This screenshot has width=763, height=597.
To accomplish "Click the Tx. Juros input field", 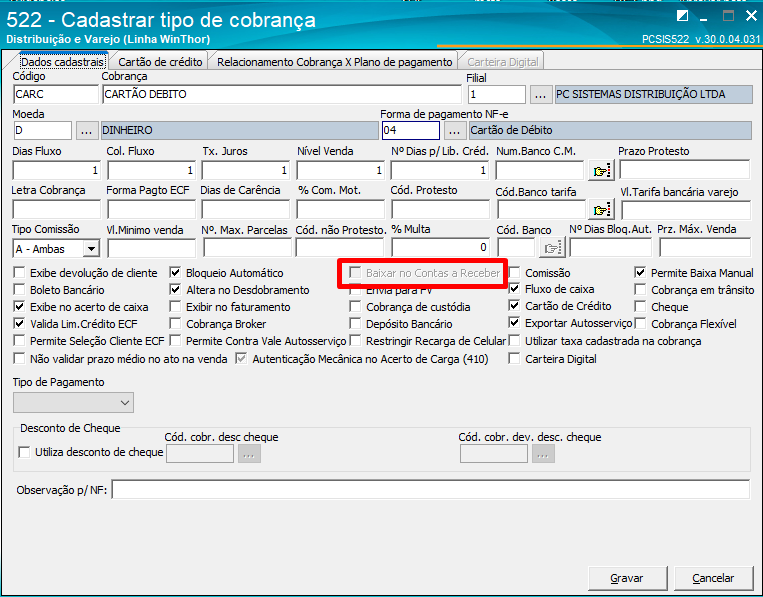I will point(246,170).
